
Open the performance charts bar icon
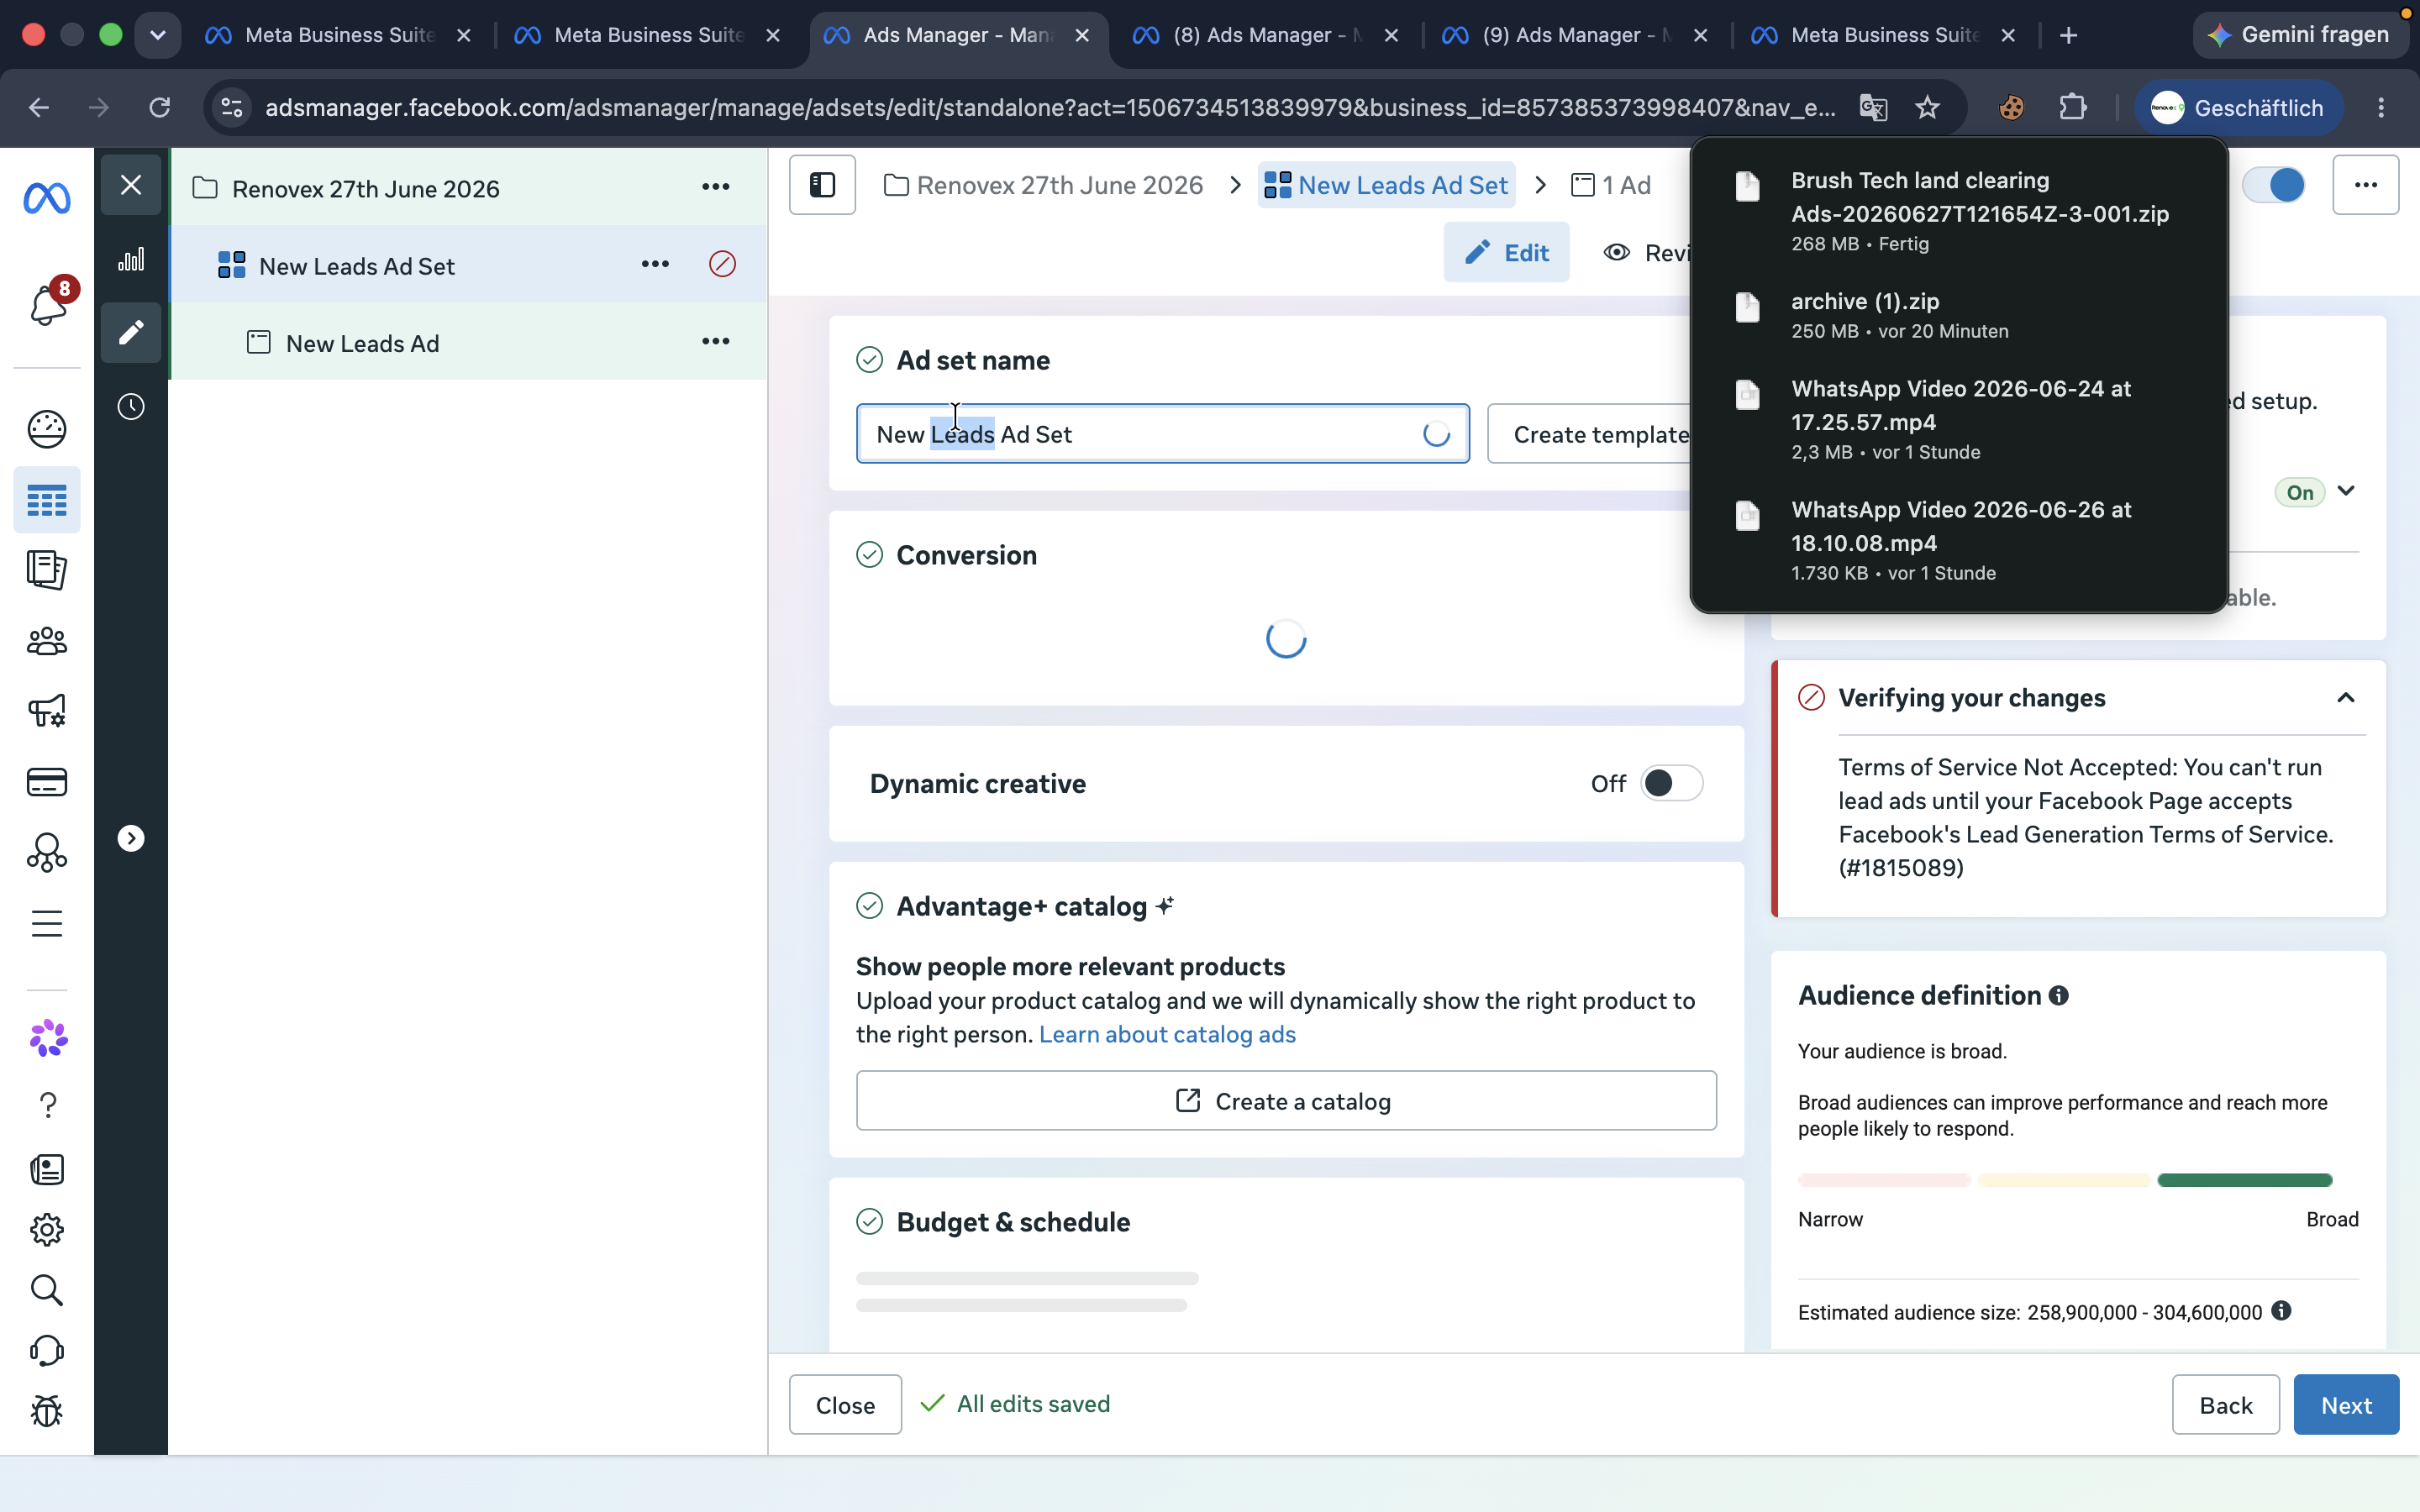point(131,260)
